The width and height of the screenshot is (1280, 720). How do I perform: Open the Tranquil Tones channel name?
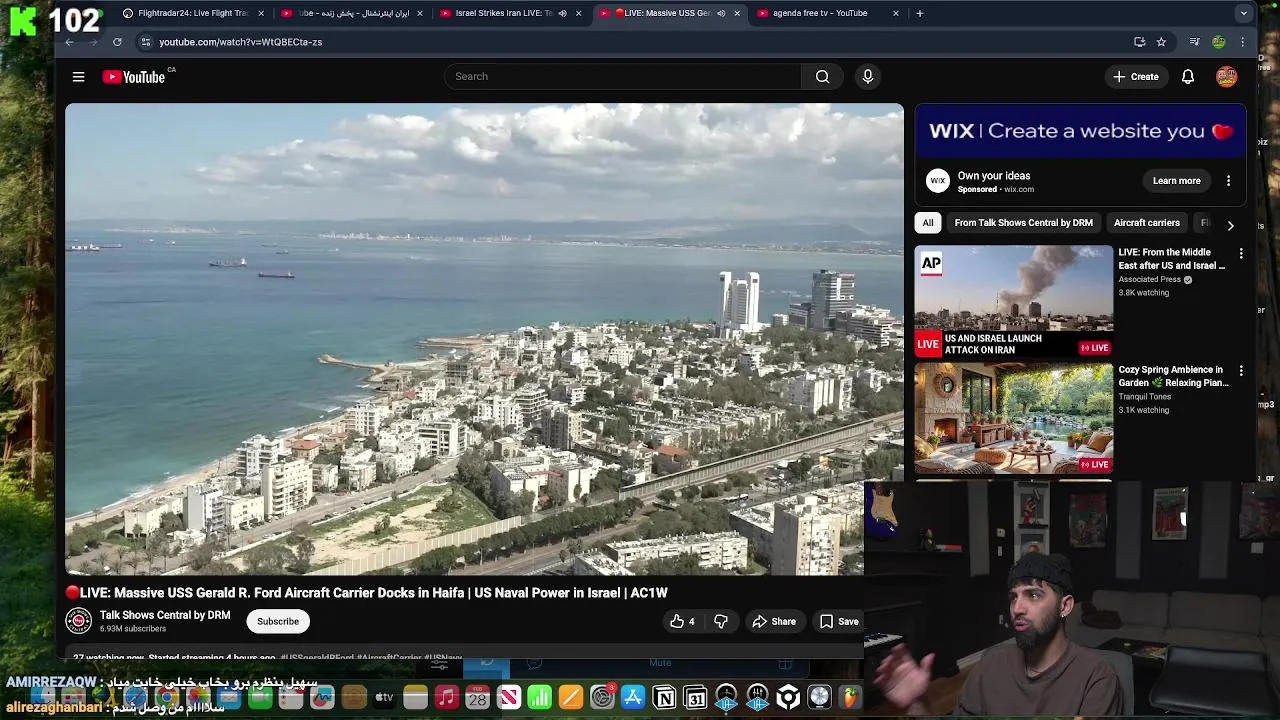1144,397
